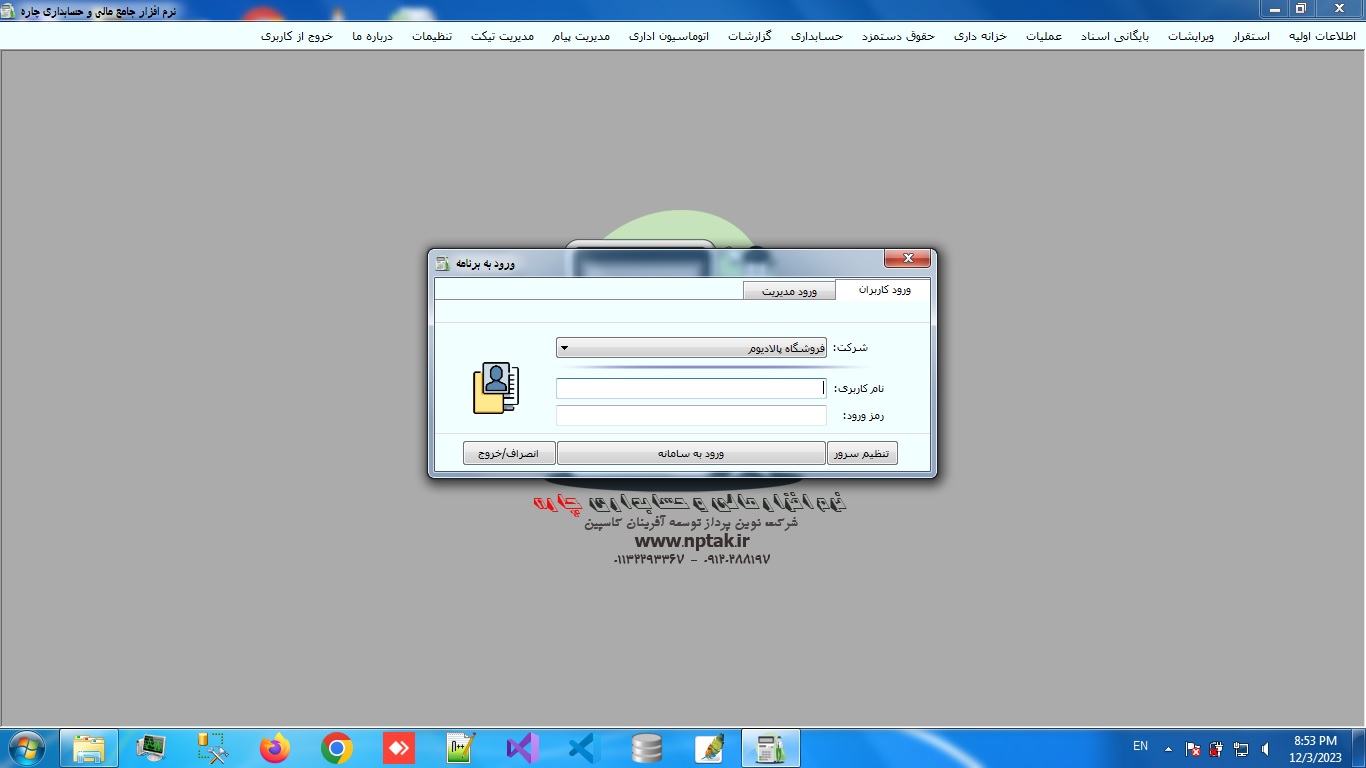Open Notepad++ from the taskbar
The width and height of the screenshot is (1366, 768).
coord(460,748)
